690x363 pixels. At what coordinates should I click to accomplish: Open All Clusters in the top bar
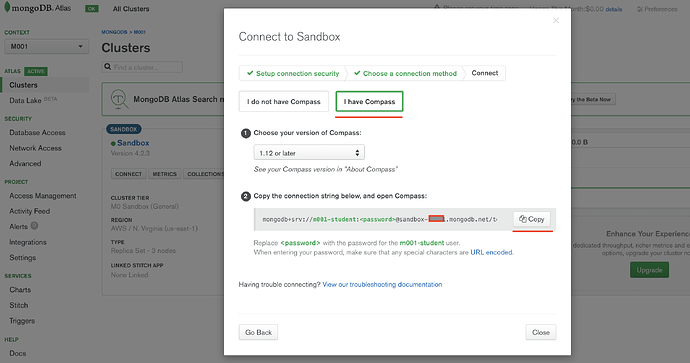131,9
